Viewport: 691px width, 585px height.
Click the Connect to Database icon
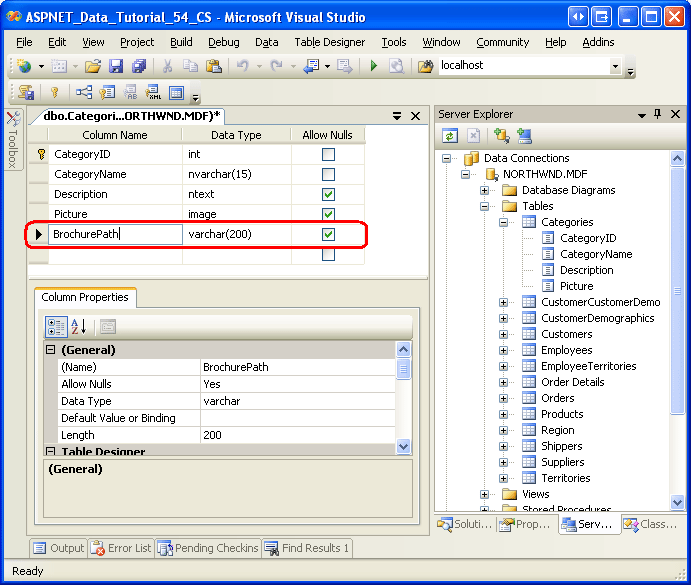(x=500, y=136)
